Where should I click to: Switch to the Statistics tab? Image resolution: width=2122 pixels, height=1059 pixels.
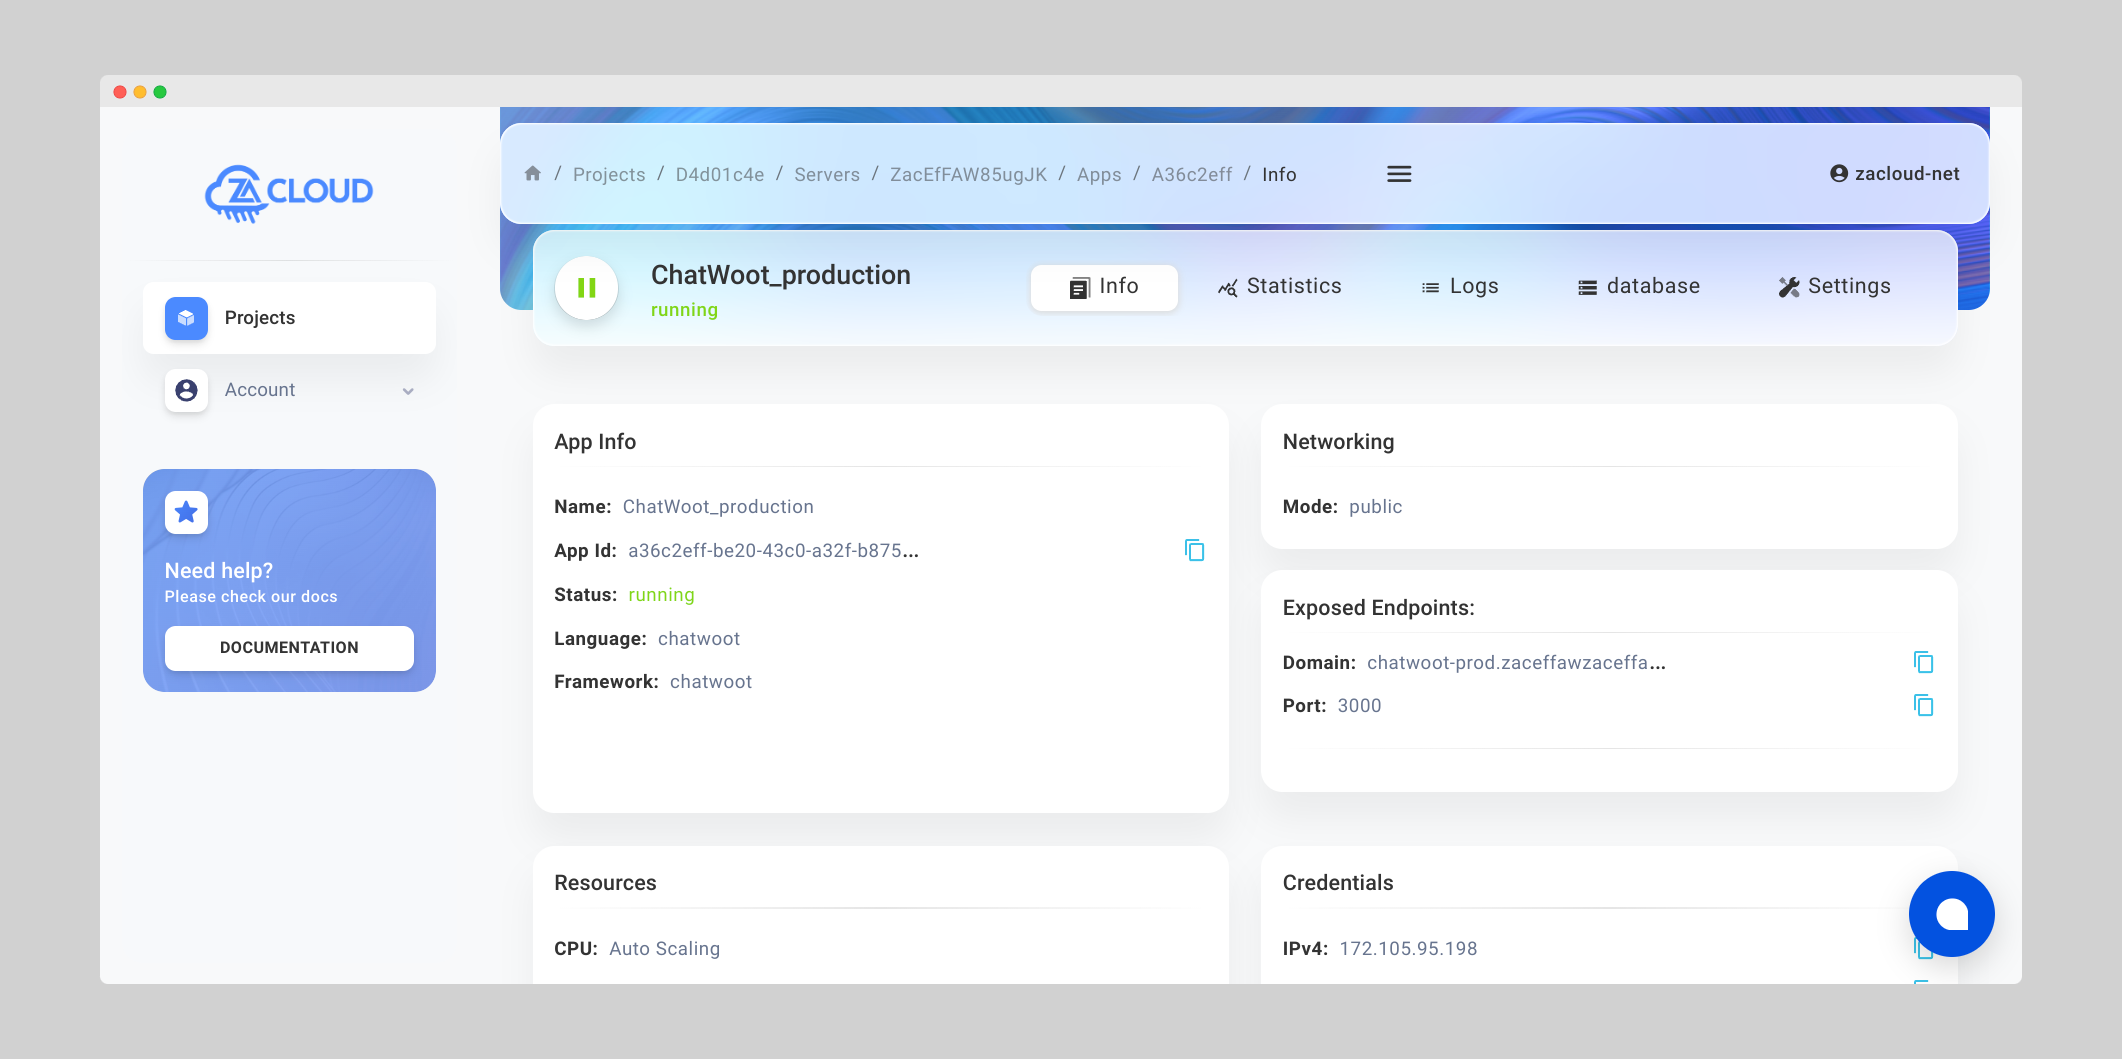1279,287
